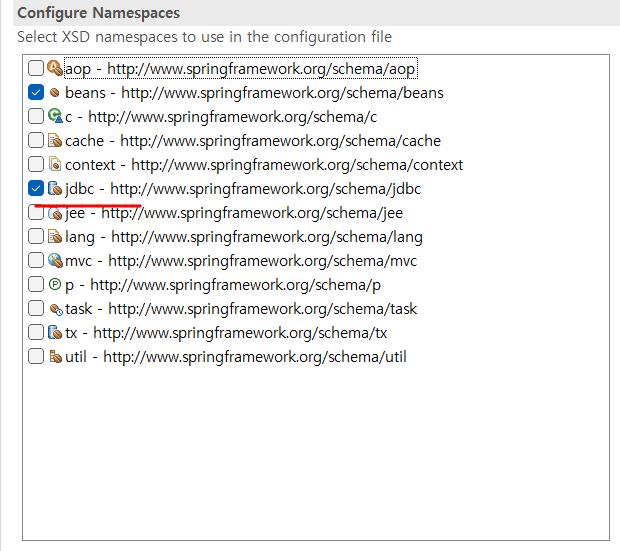The width and height of the screenshot is (620, 551).
Task: Tick the task namespace checkbox
Action: tap(36, 308)
